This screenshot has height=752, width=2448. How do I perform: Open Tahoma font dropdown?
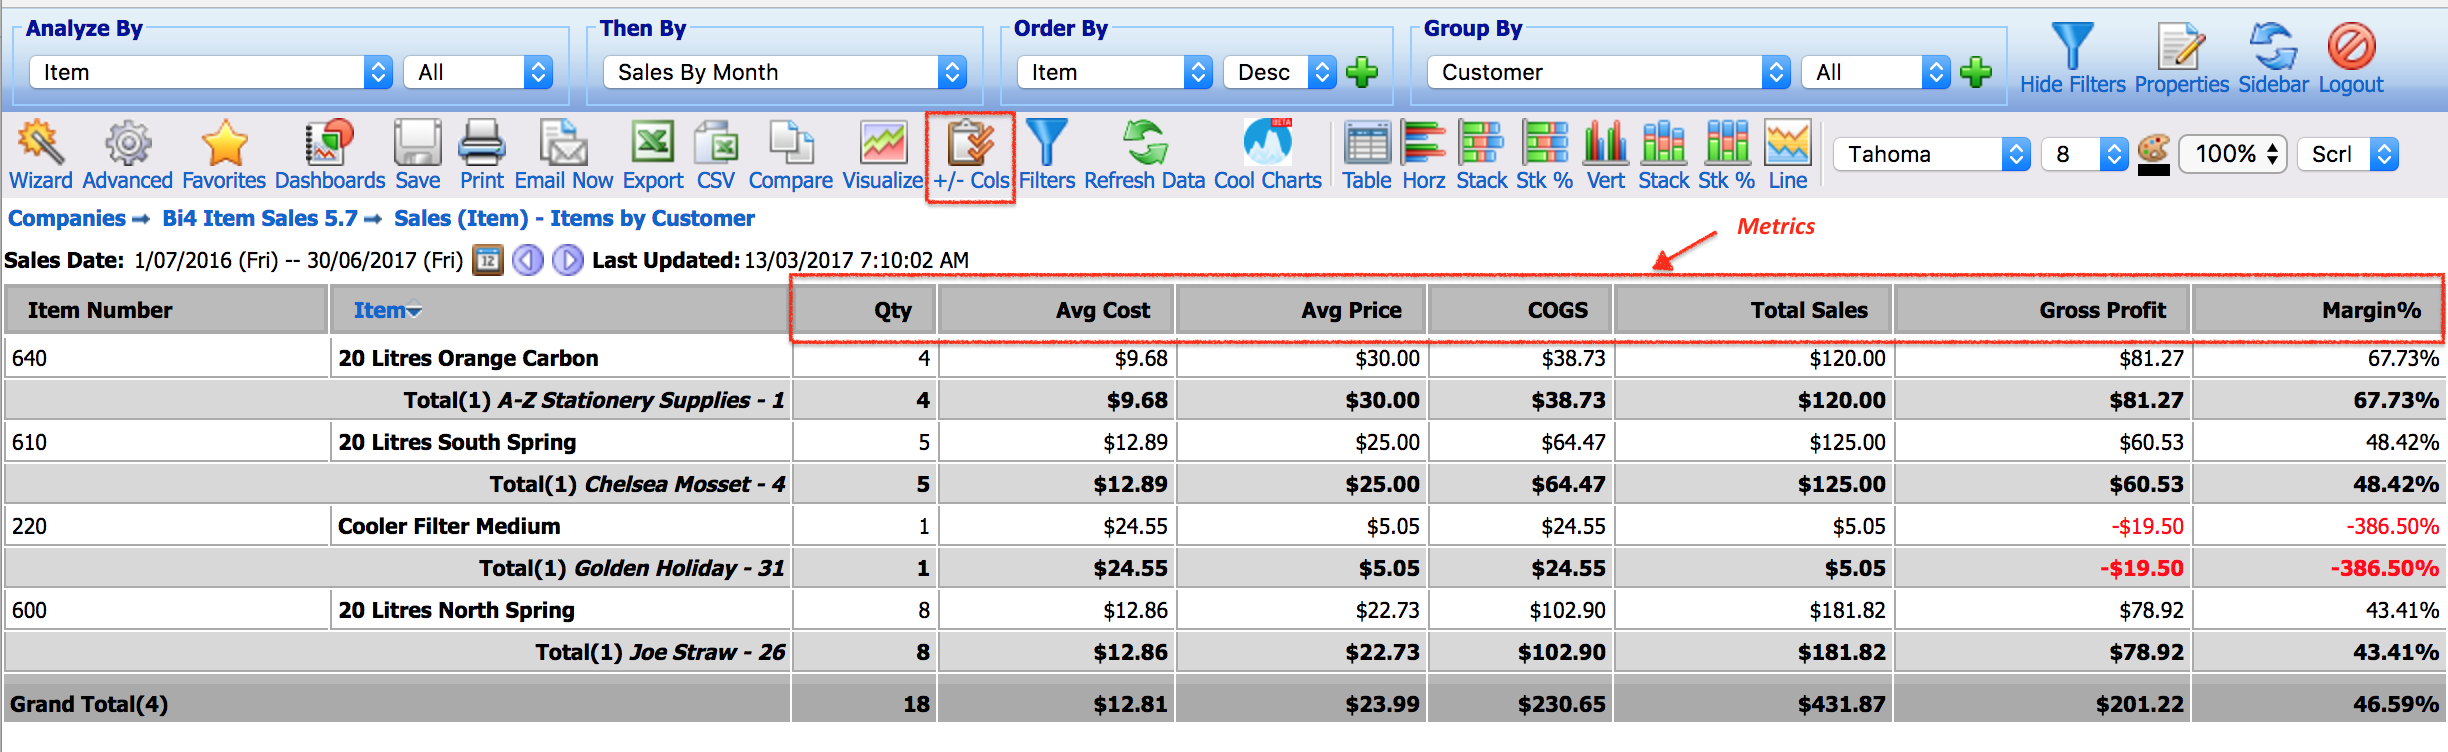1932,154
